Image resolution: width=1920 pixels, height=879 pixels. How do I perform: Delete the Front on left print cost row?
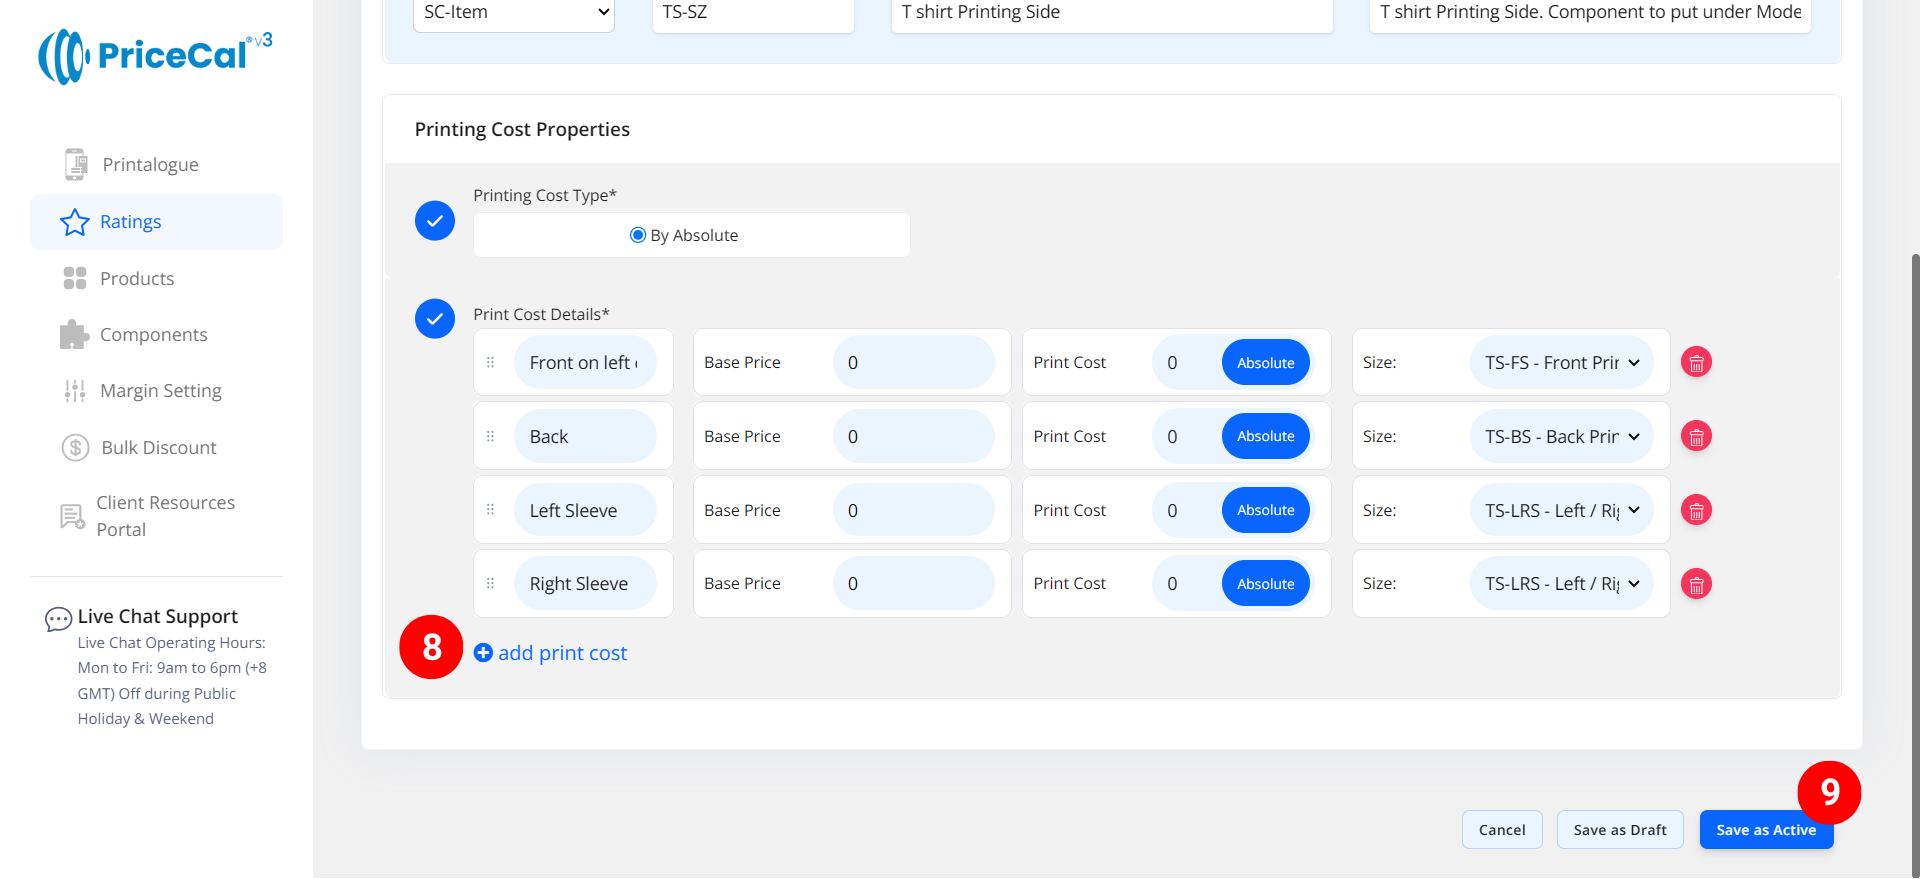[1696, 363]
